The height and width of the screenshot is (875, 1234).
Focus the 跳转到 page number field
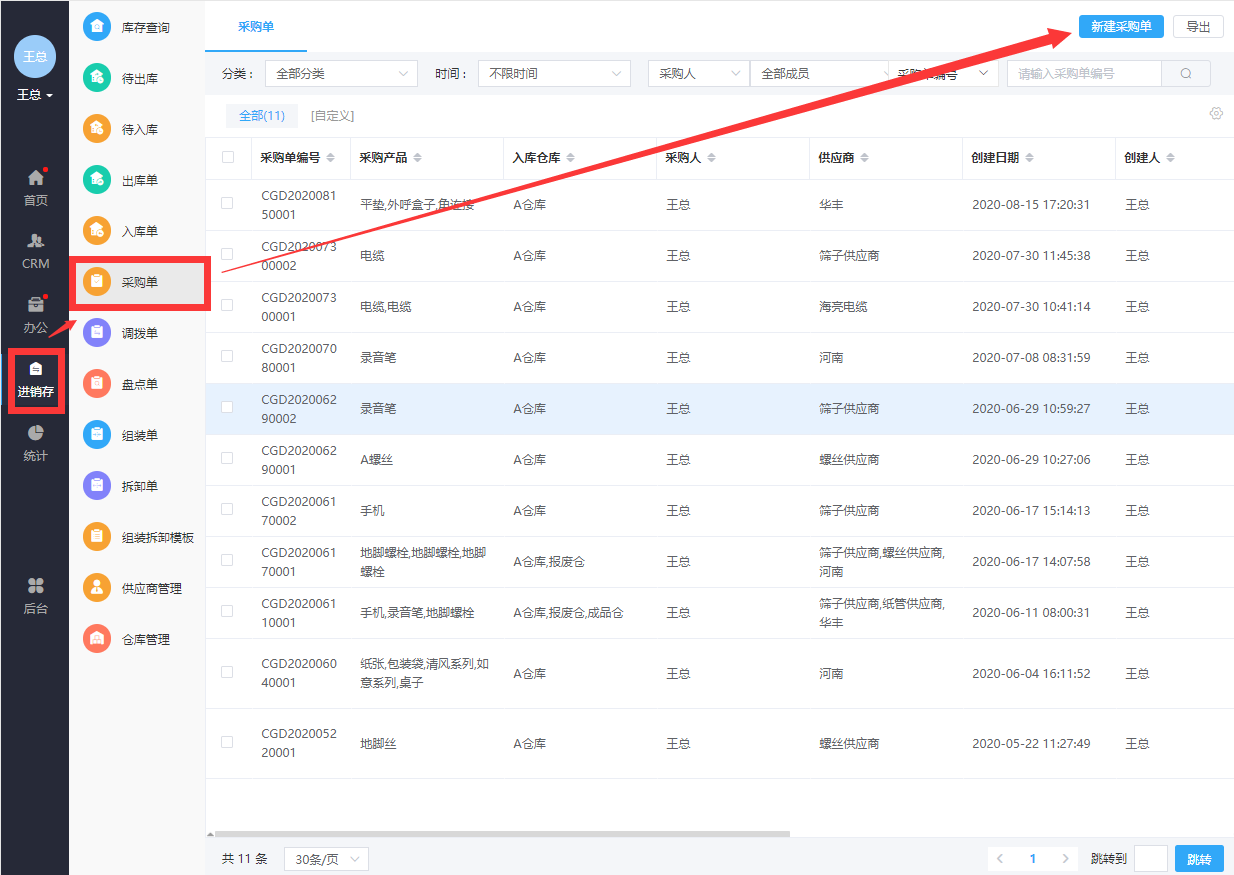tap(1151, 859)
